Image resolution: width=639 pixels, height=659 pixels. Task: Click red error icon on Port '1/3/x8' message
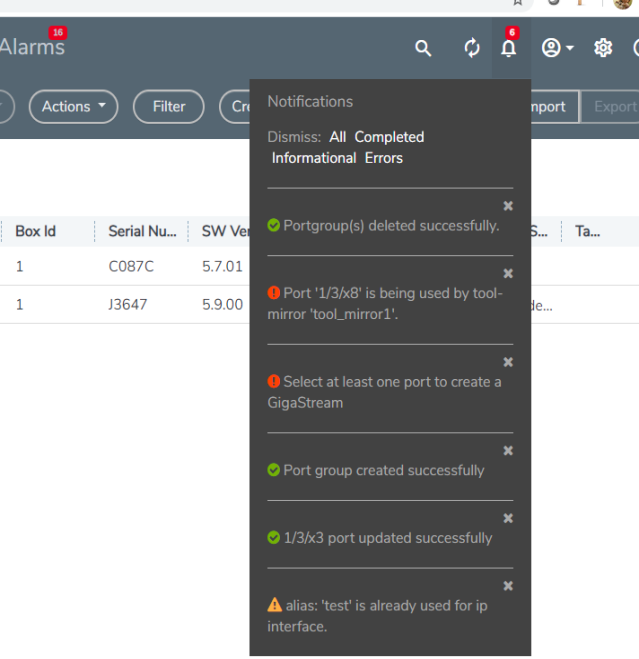point(274,293)
